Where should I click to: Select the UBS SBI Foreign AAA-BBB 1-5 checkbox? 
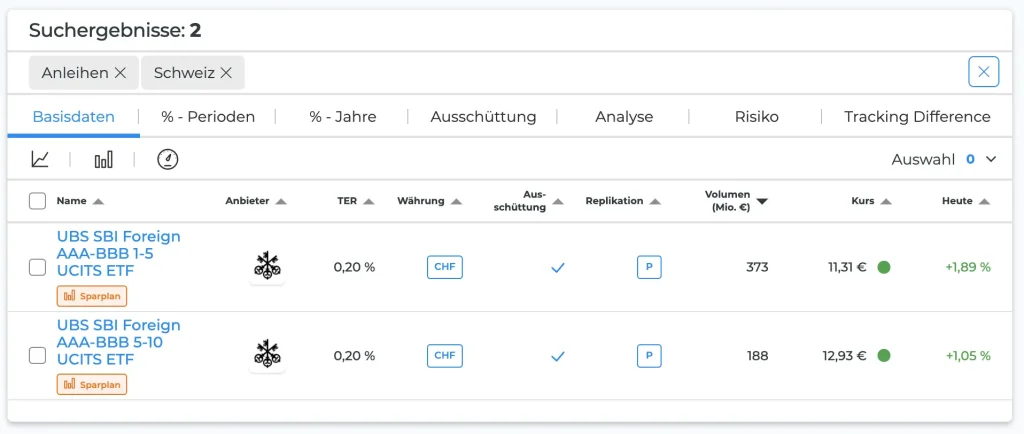[x=38, y=267]
